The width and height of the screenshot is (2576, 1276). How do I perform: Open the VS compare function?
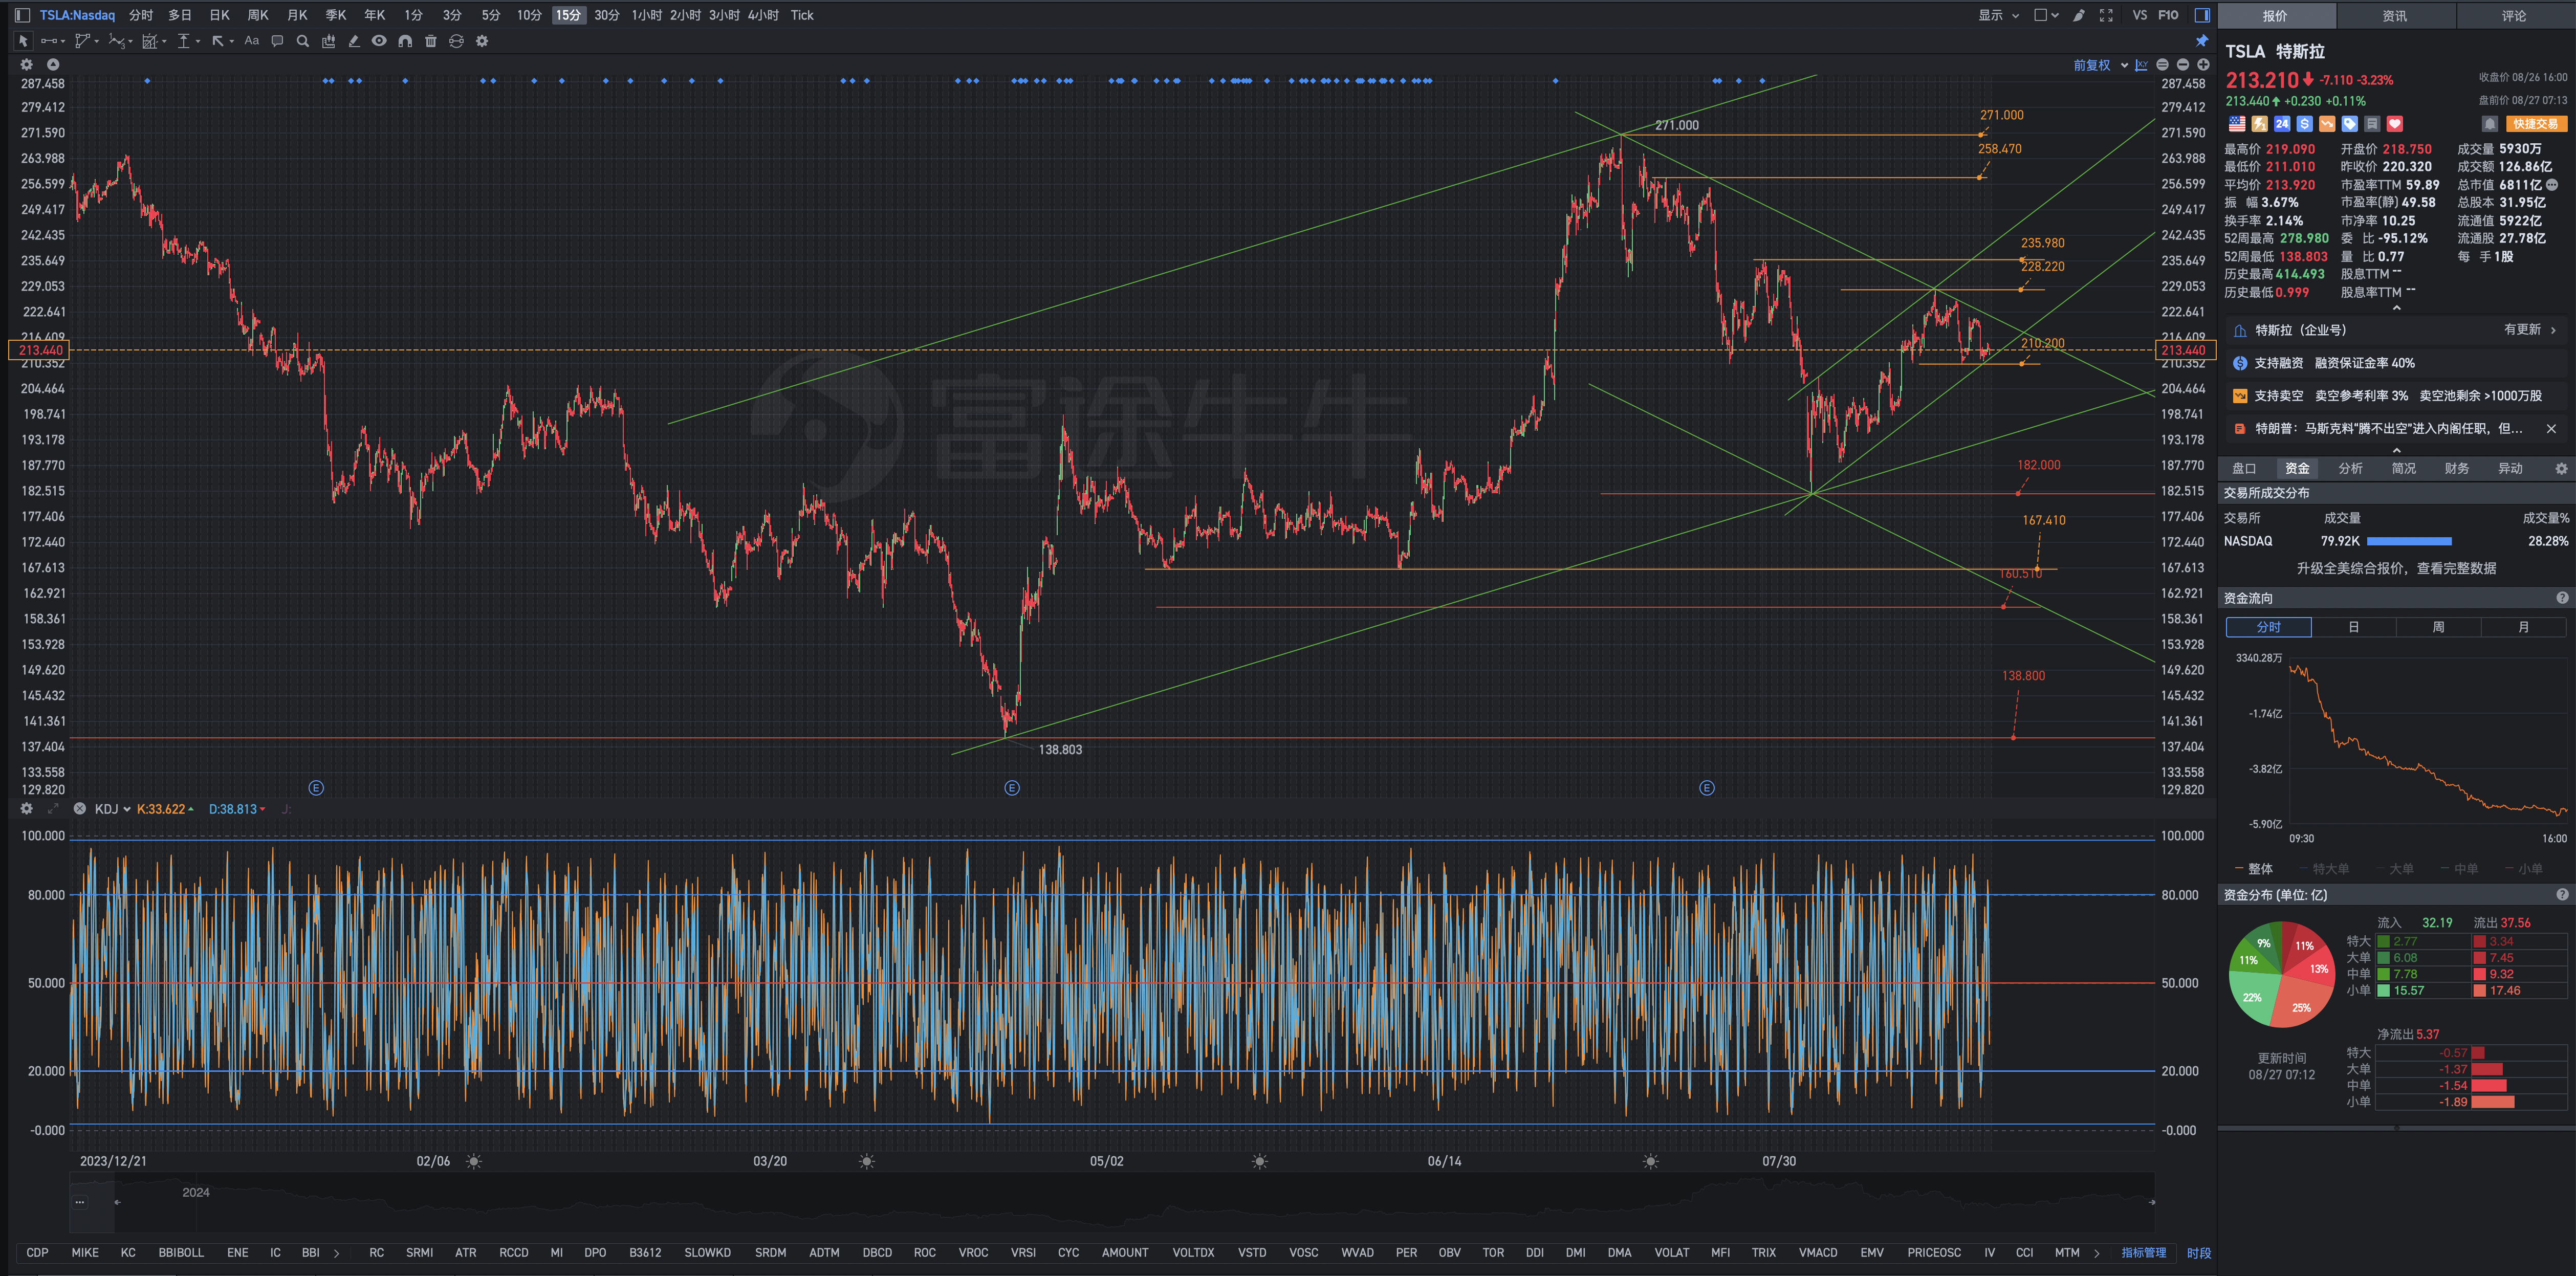point(2139,15)
